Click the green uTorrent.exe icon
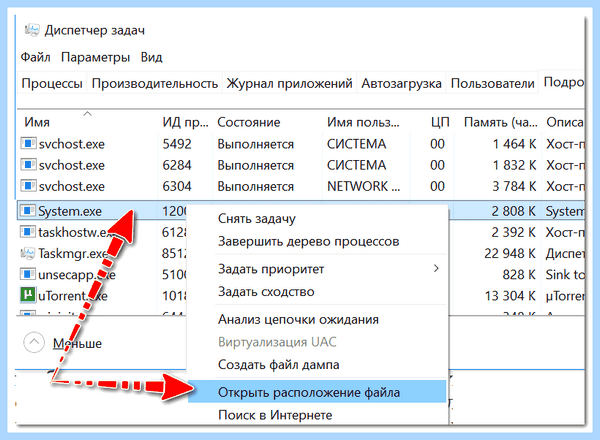 point(28,295)
